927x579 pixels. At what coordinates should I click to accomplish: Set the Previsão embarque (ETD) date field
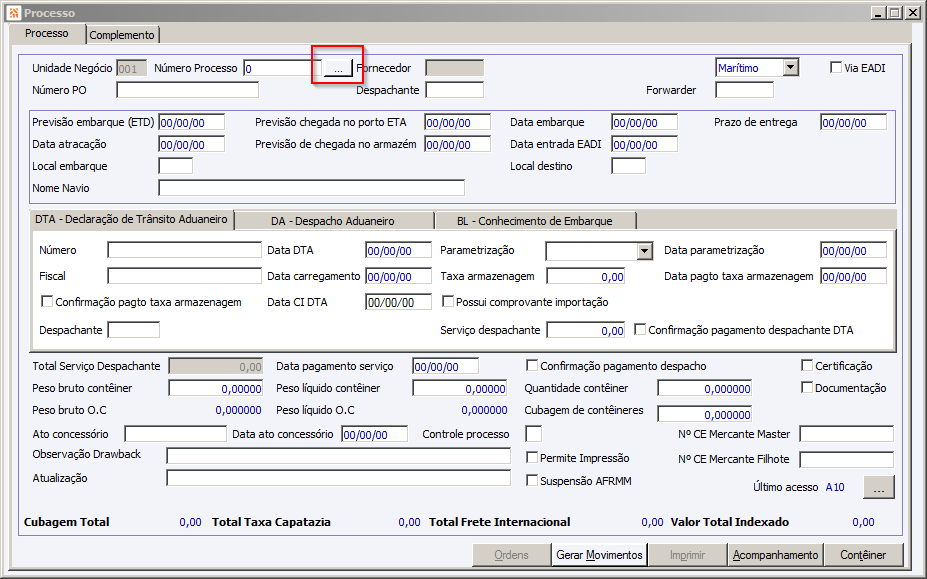click(192, 122)
